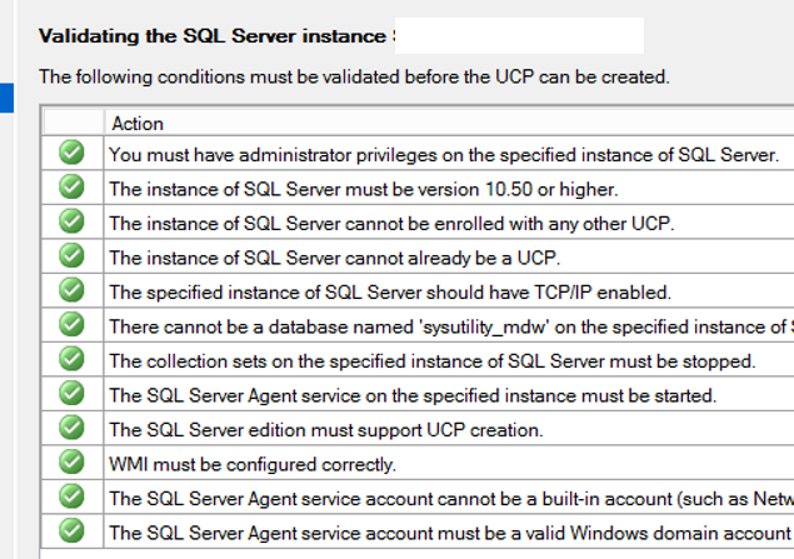Click green check for SQL Server Agent started row

pos(71,393)
